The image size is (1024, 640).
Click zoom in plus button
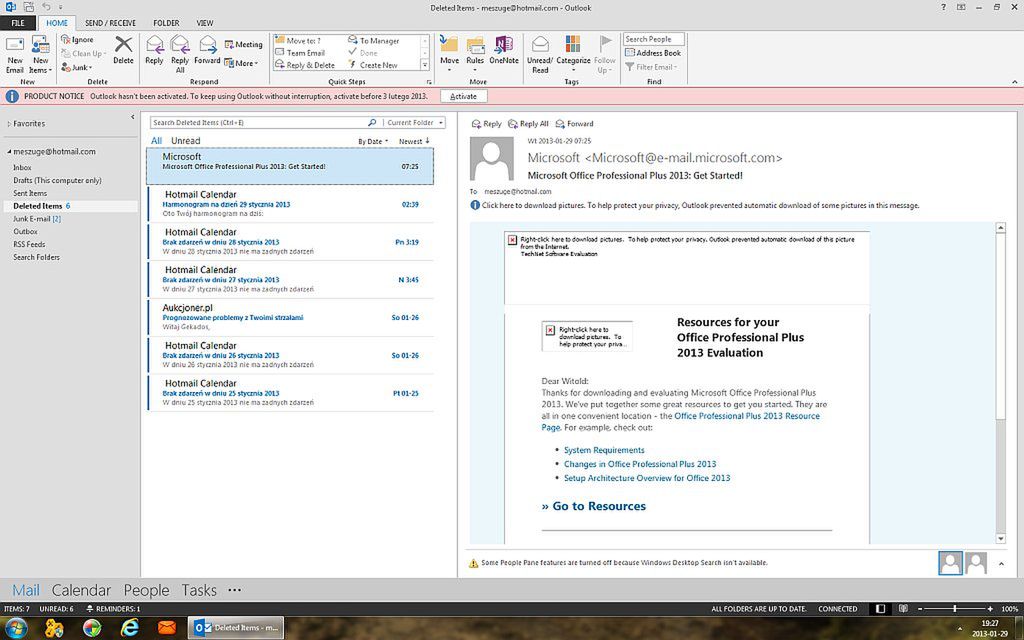990,609
